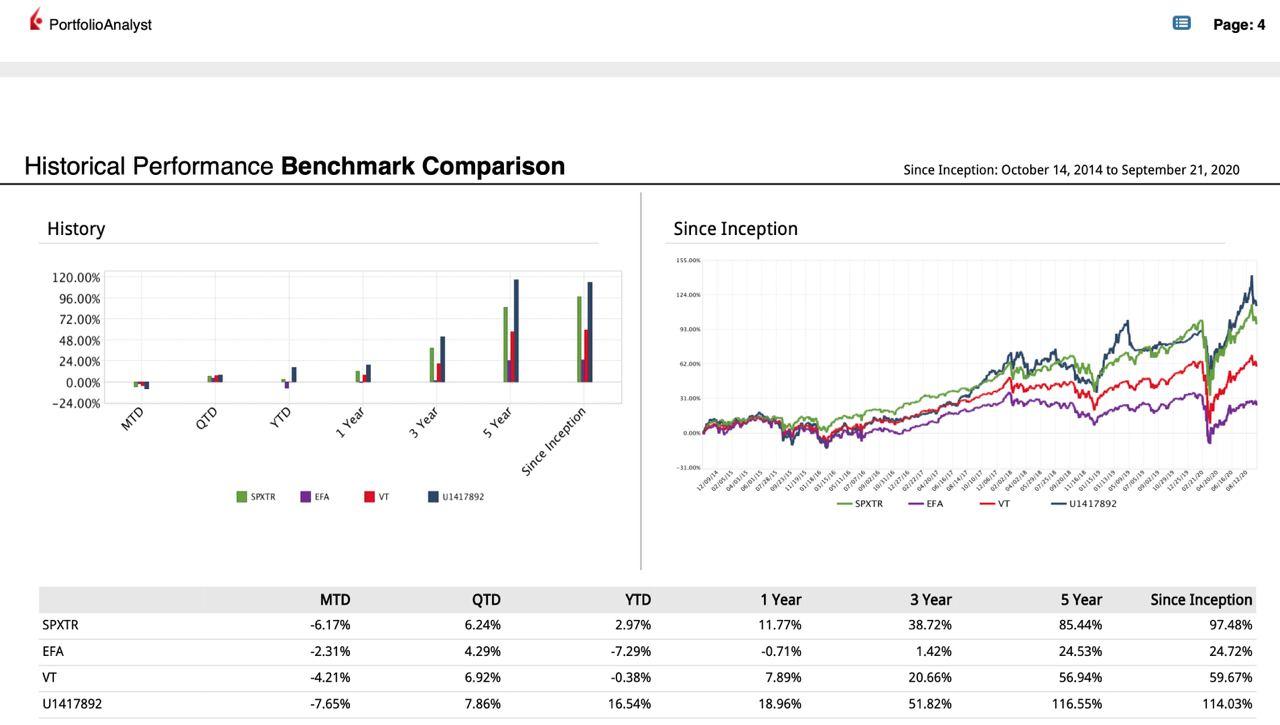Click the 5 Year column header
Image resolution: width=1280 pixels, height=725 pixels.
[1081, 600]
